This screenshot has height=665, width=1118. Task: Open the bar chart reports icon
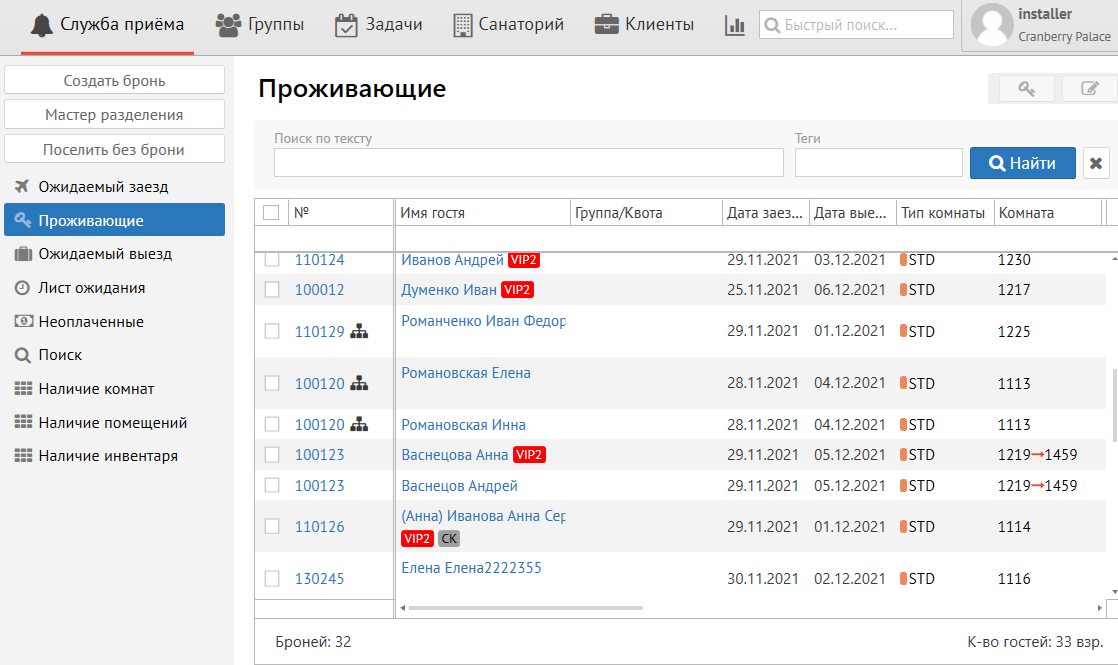click(735, 25)
